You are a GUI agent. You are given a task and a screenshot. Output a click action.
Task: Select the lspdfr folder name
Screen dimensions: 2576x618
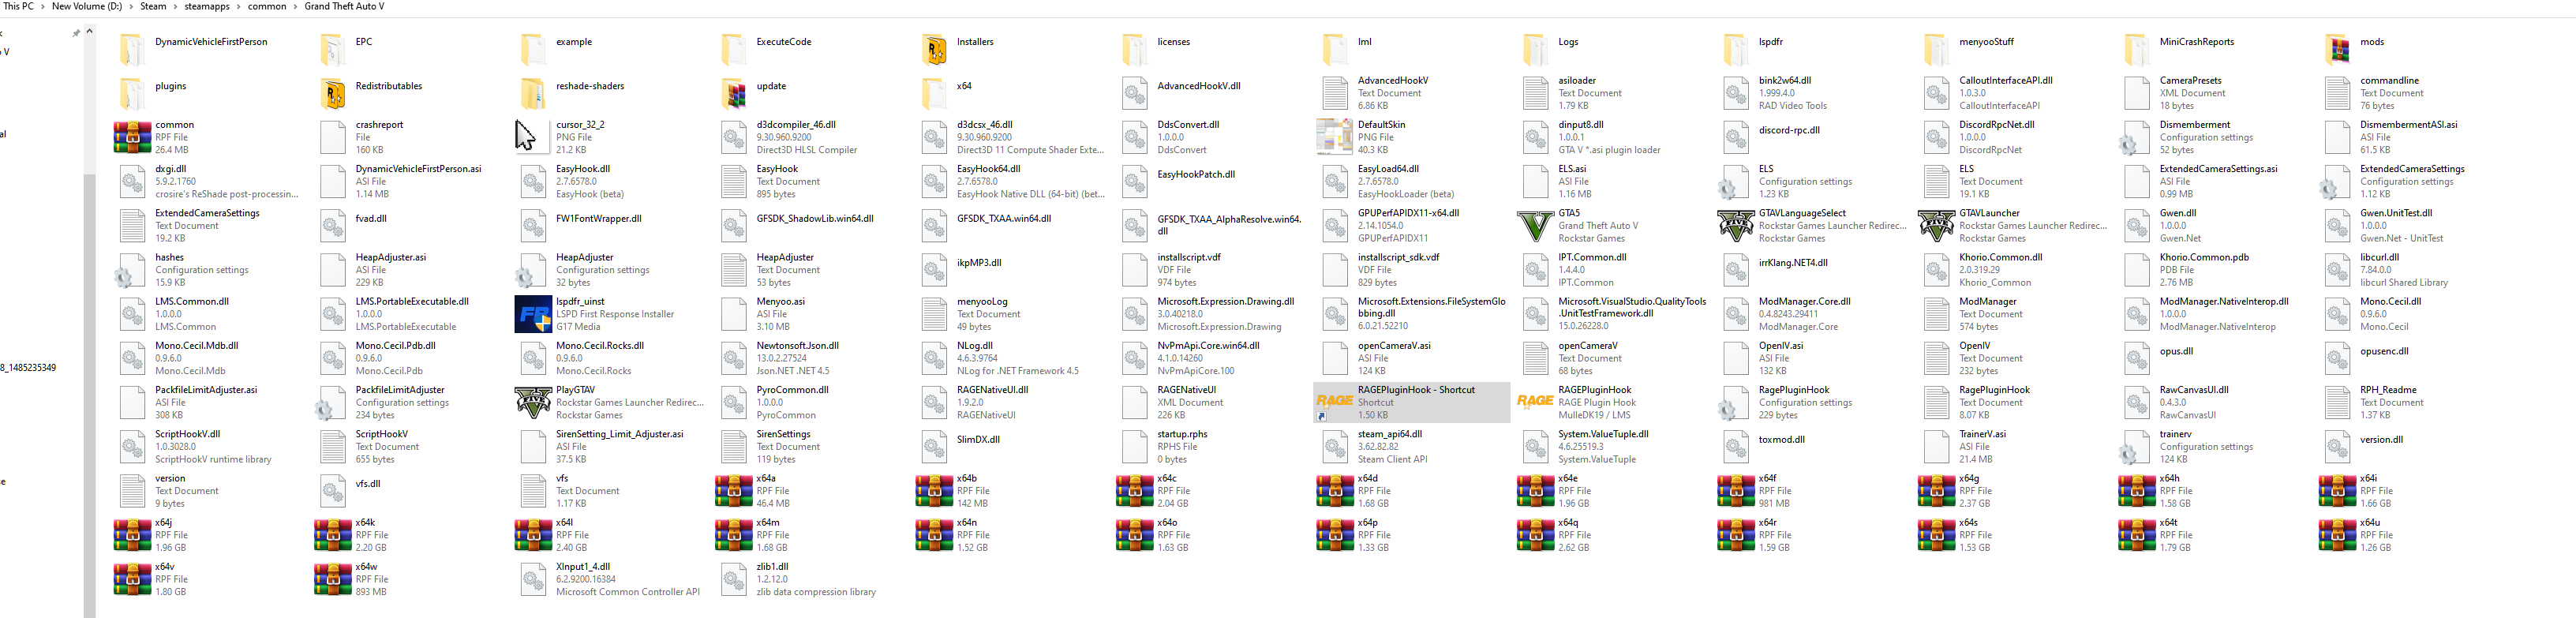click(1771, 42)
